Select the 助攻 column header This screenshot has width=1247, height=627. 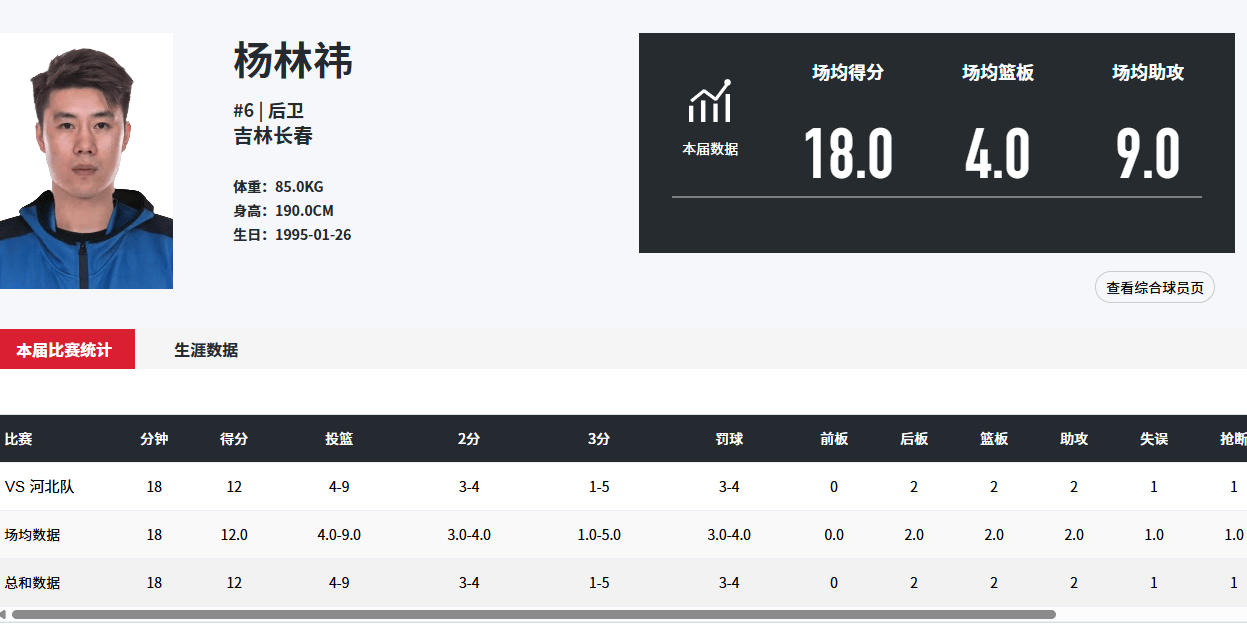tap(1074, 439)
